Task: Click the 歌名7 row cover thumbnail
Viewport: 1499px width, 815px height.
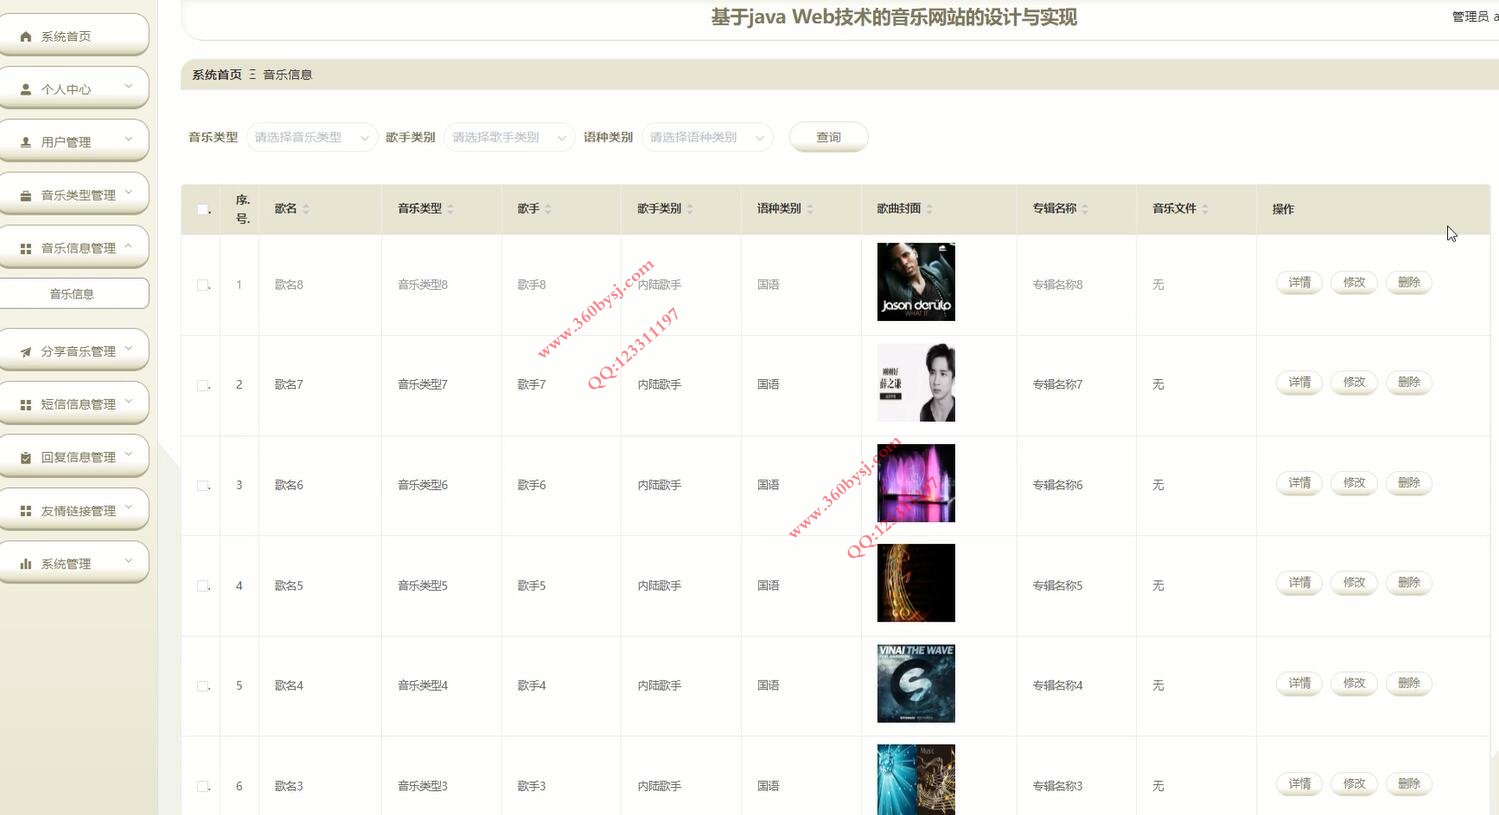Action: pos(916,383)
